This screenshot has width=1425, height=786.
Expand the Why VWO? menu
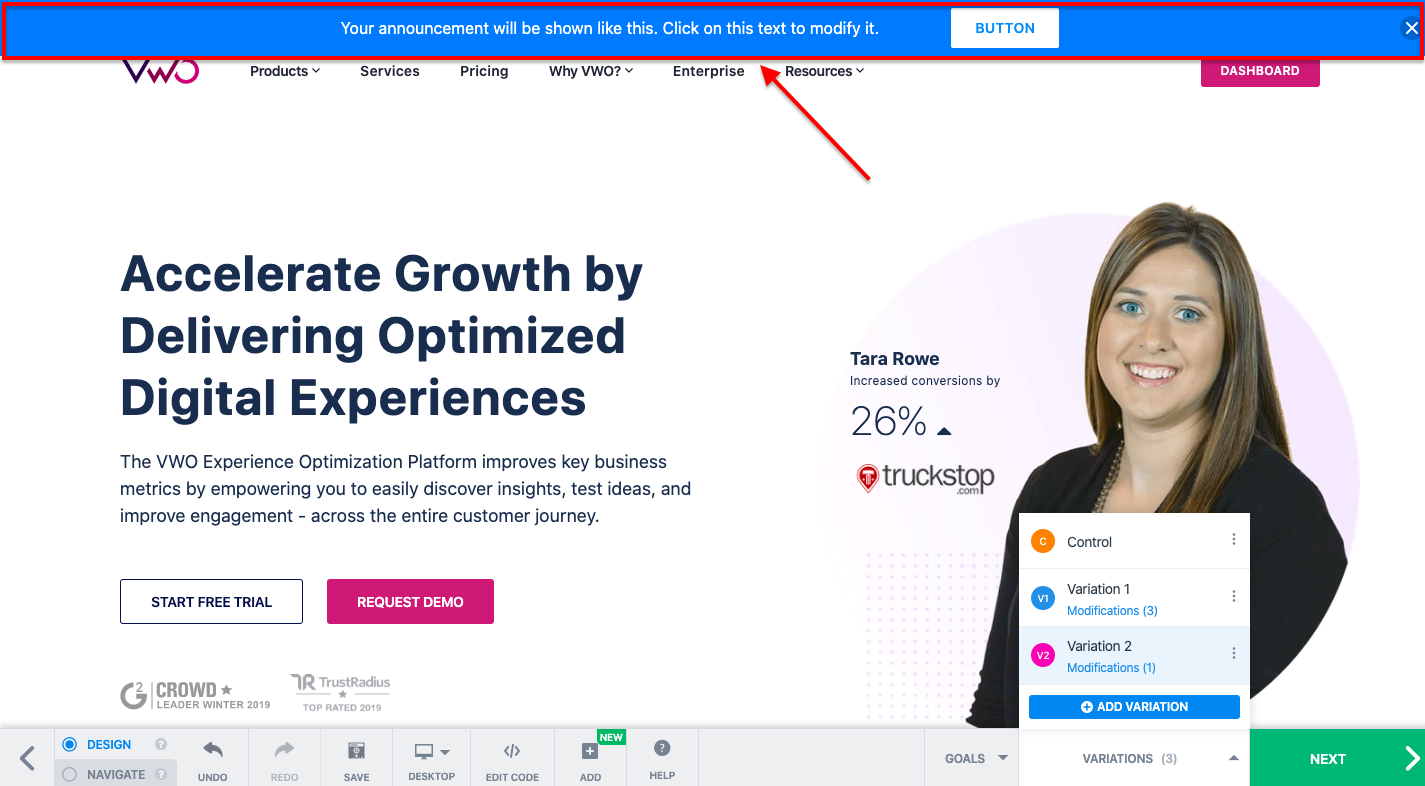click(591, 71)
